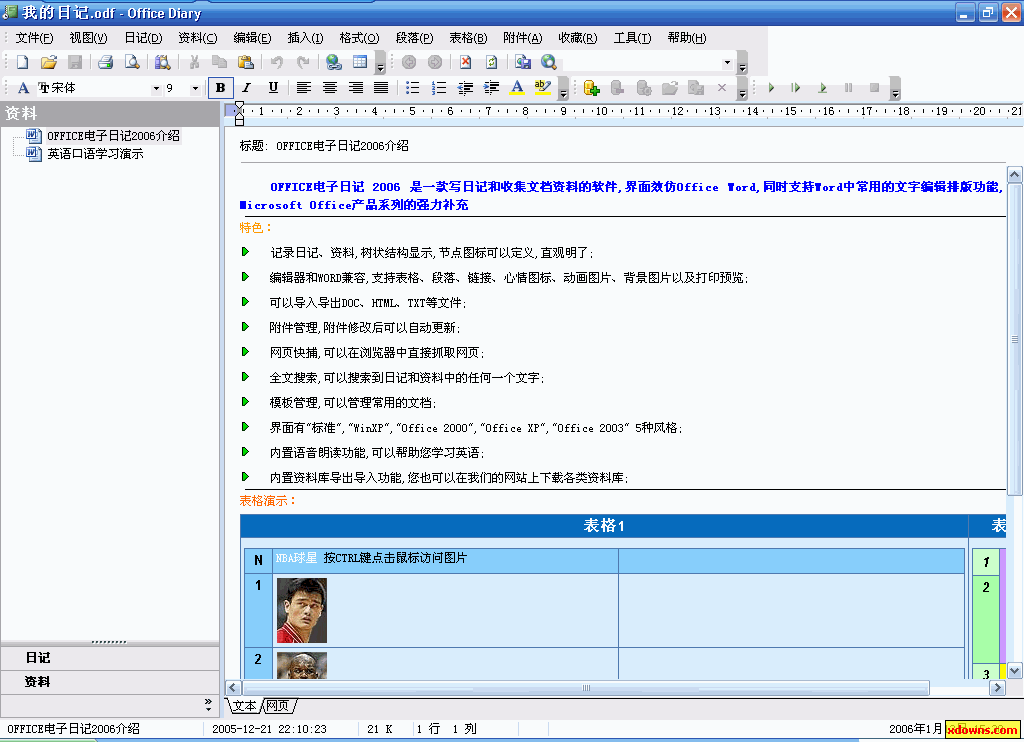This screenshot has width=1024, height=742.
Task: Toggle underline formatting
Action: 273,88
